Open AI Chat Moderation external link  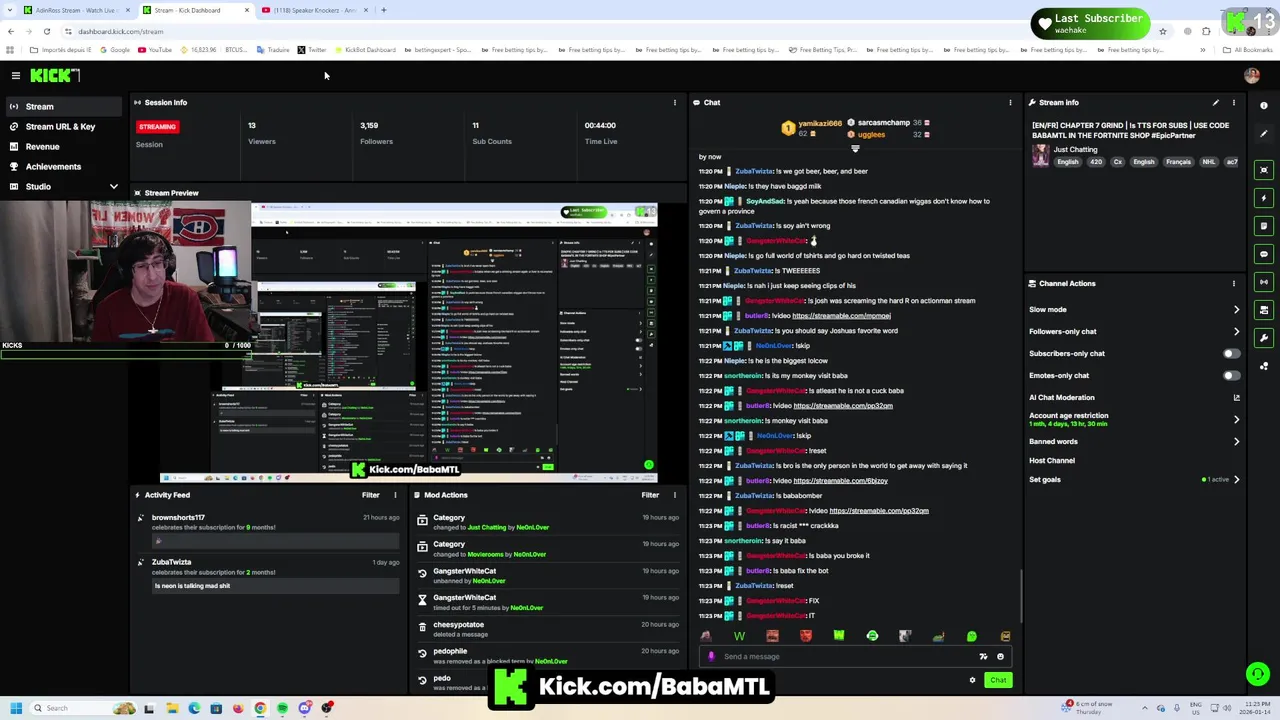pos(1236,397)
